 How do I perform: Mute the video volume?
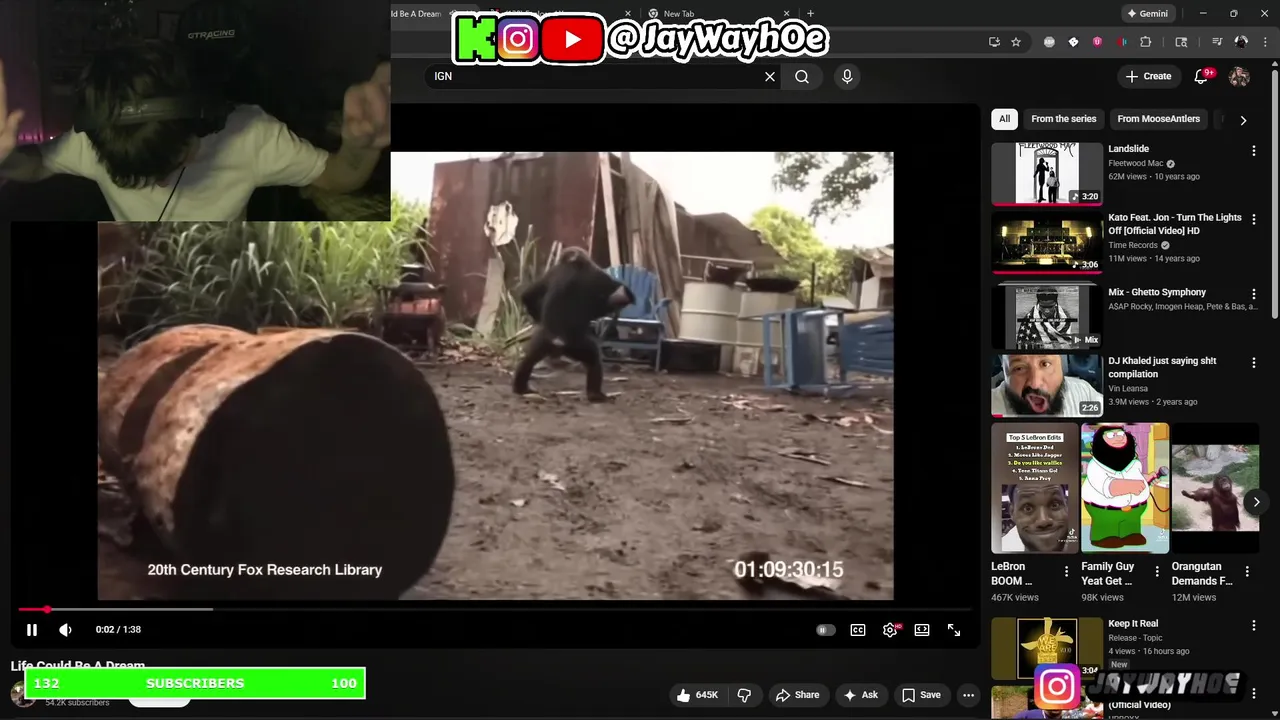point(65,630)
